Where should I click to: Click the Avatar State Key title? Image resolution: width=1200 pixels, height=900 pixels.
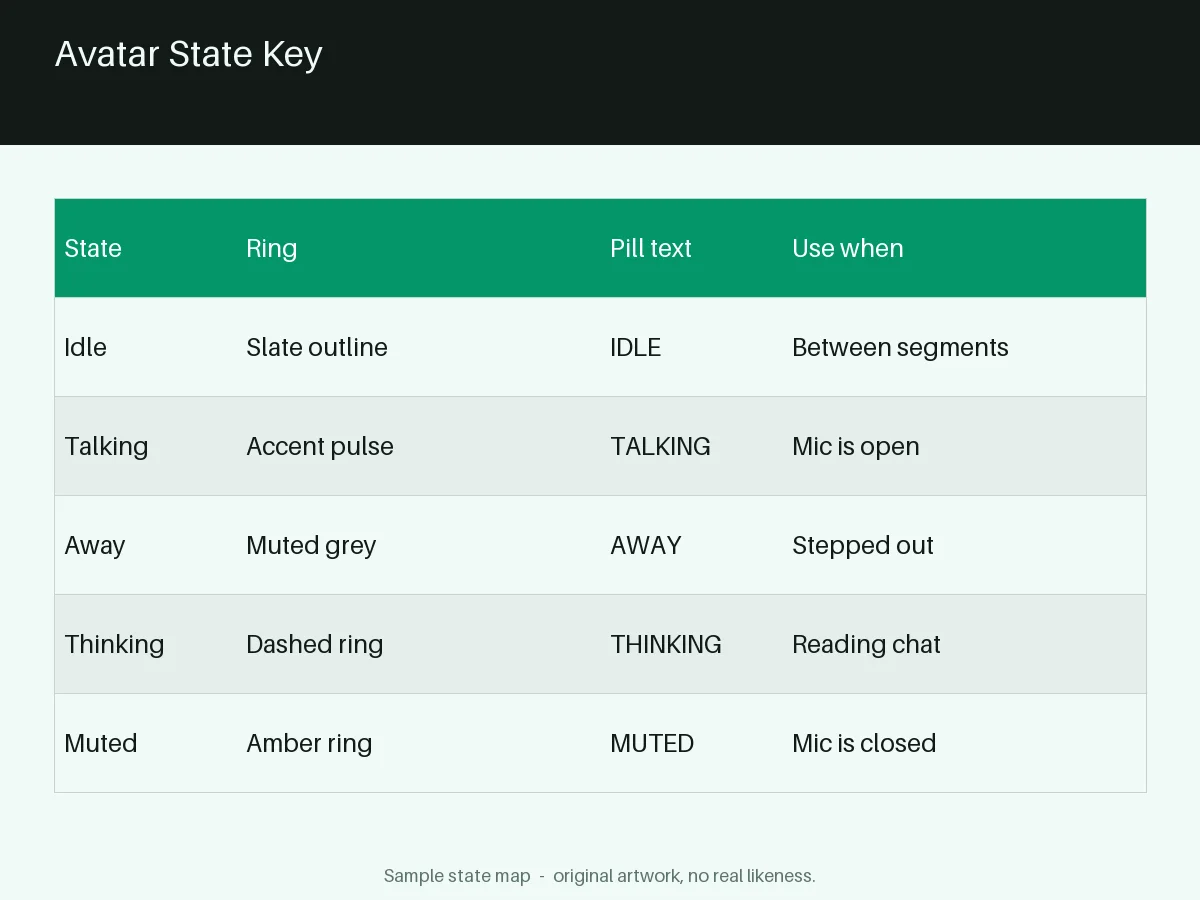click(188, 54)
